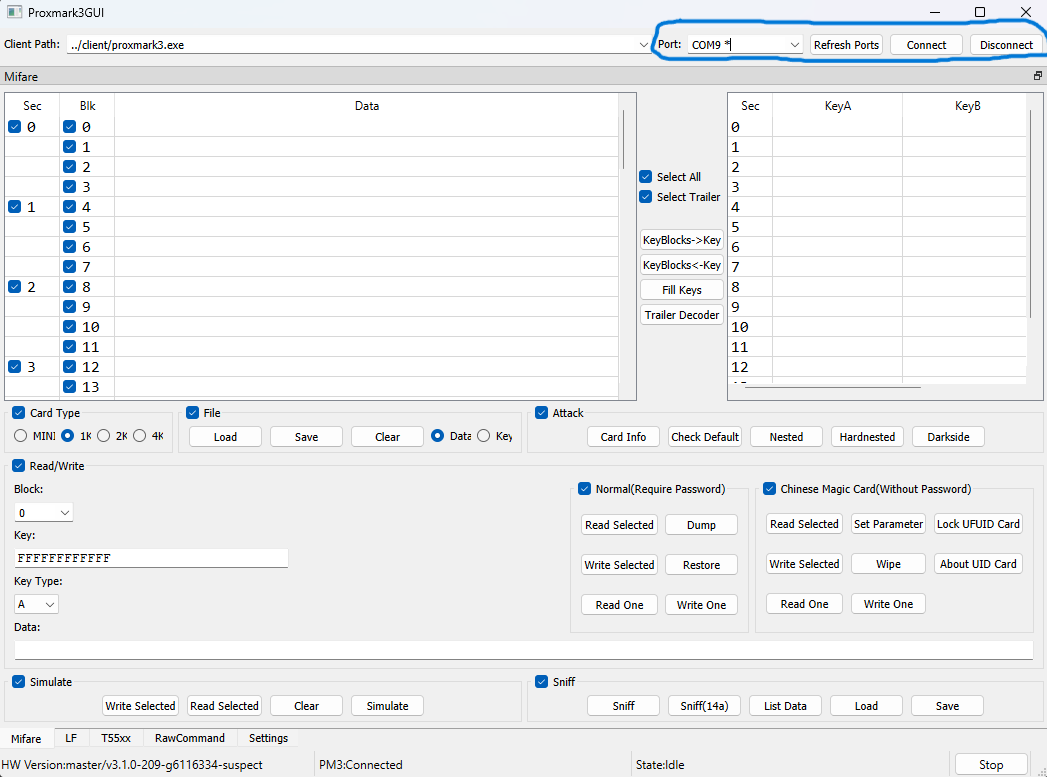The height and width of the screenshot is (777, 1047).
Task: Uncheck the Select All checkbox
Action: [x=646, y=177]
